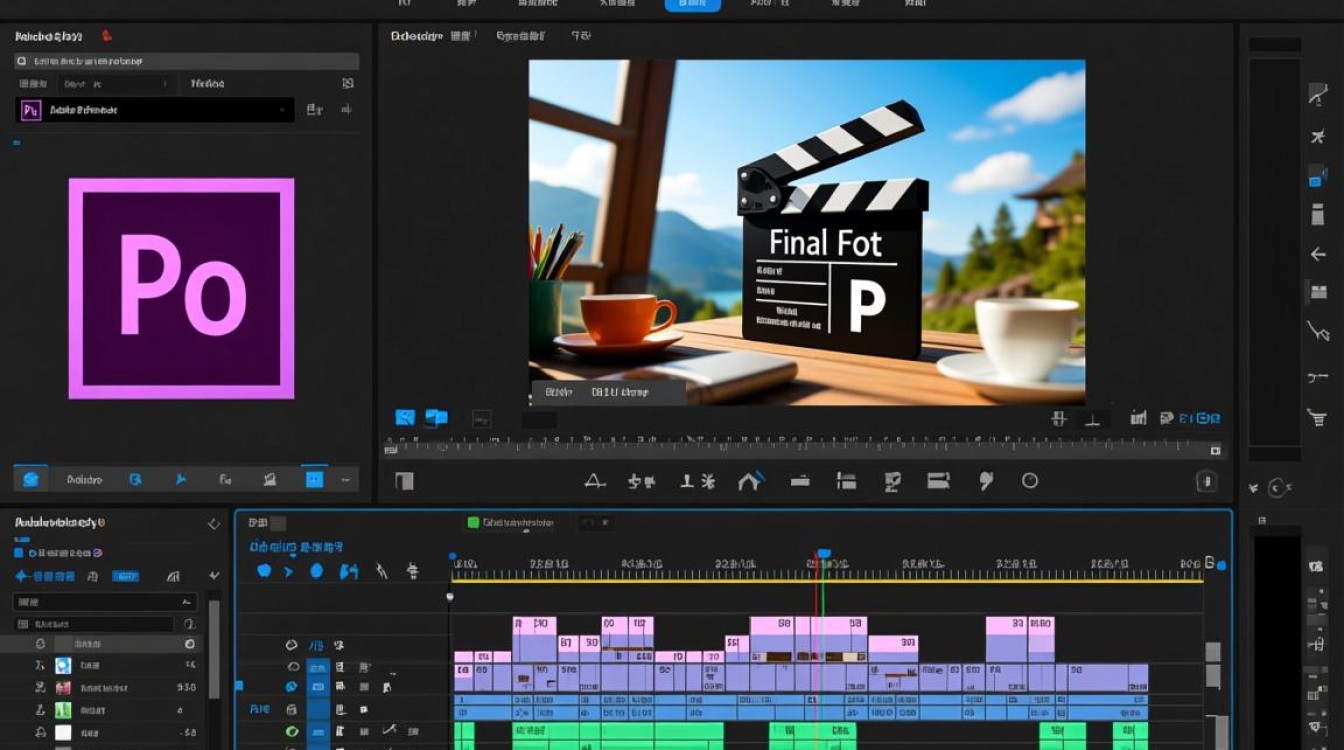The width and height of the screenshot is (1344, 750).
Task: Click the short dash icon in transport row
Action: [x=800, y=481]
